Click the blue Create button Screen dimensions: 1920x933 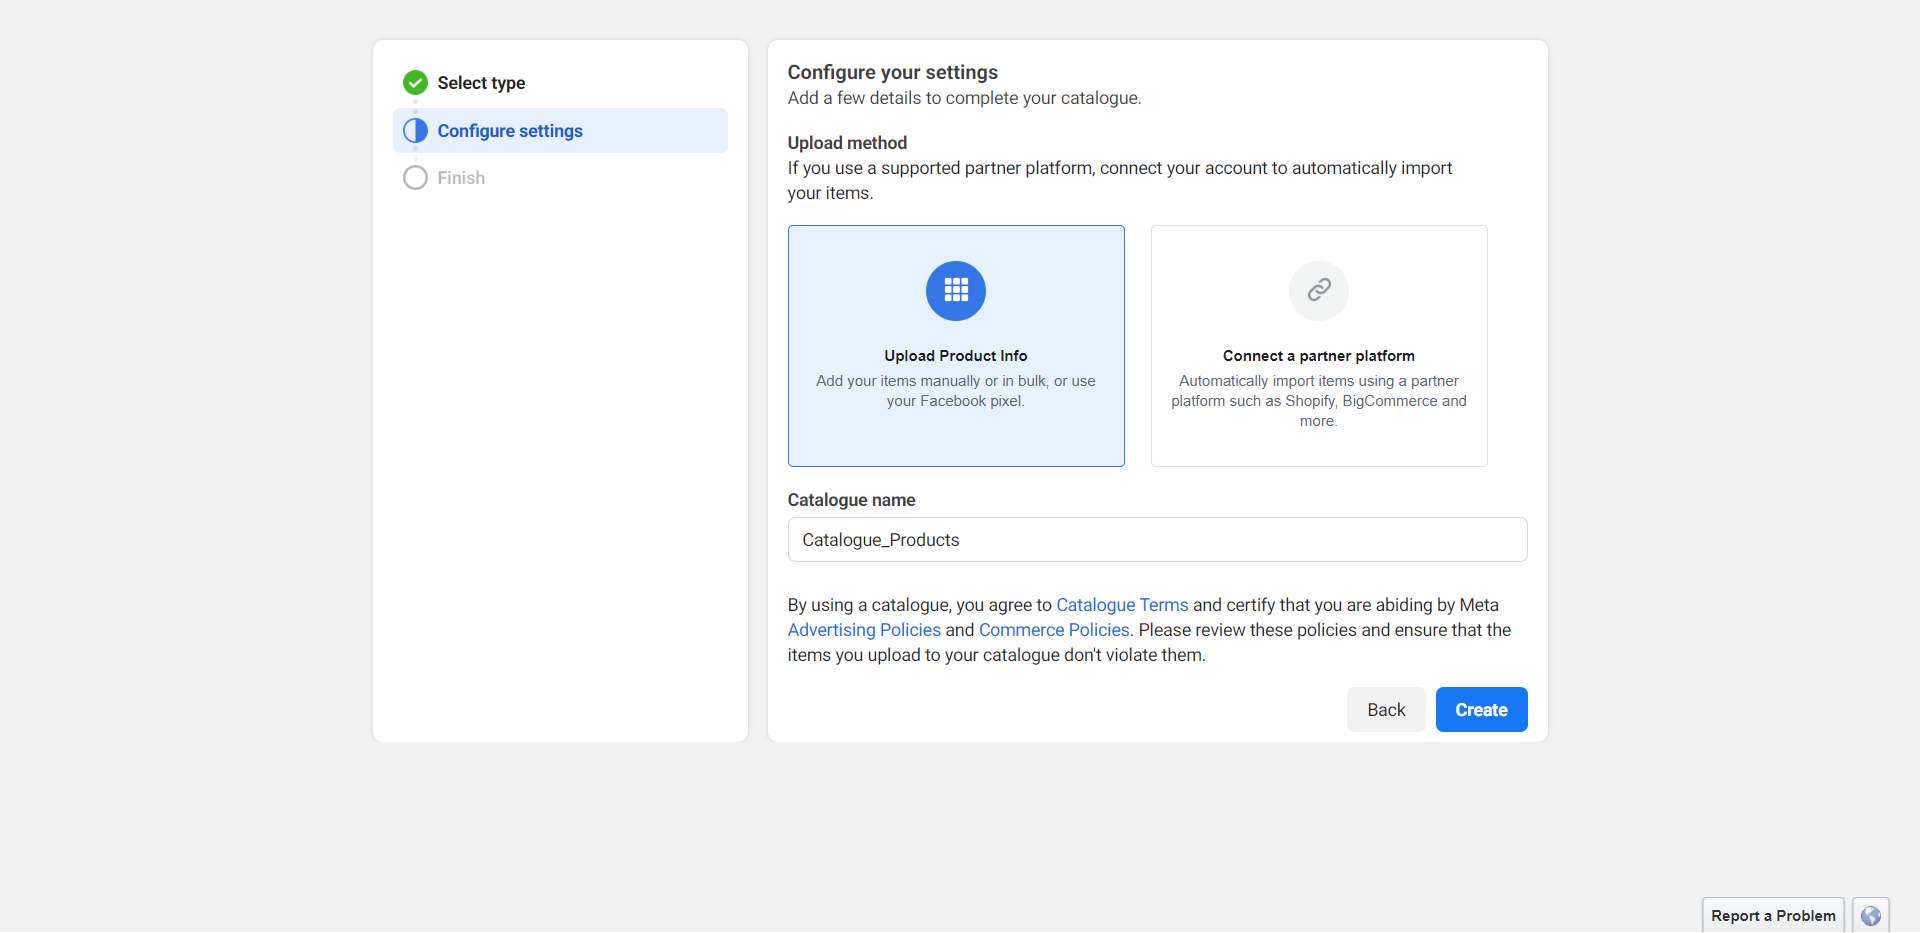click(x=1481, y=710)
